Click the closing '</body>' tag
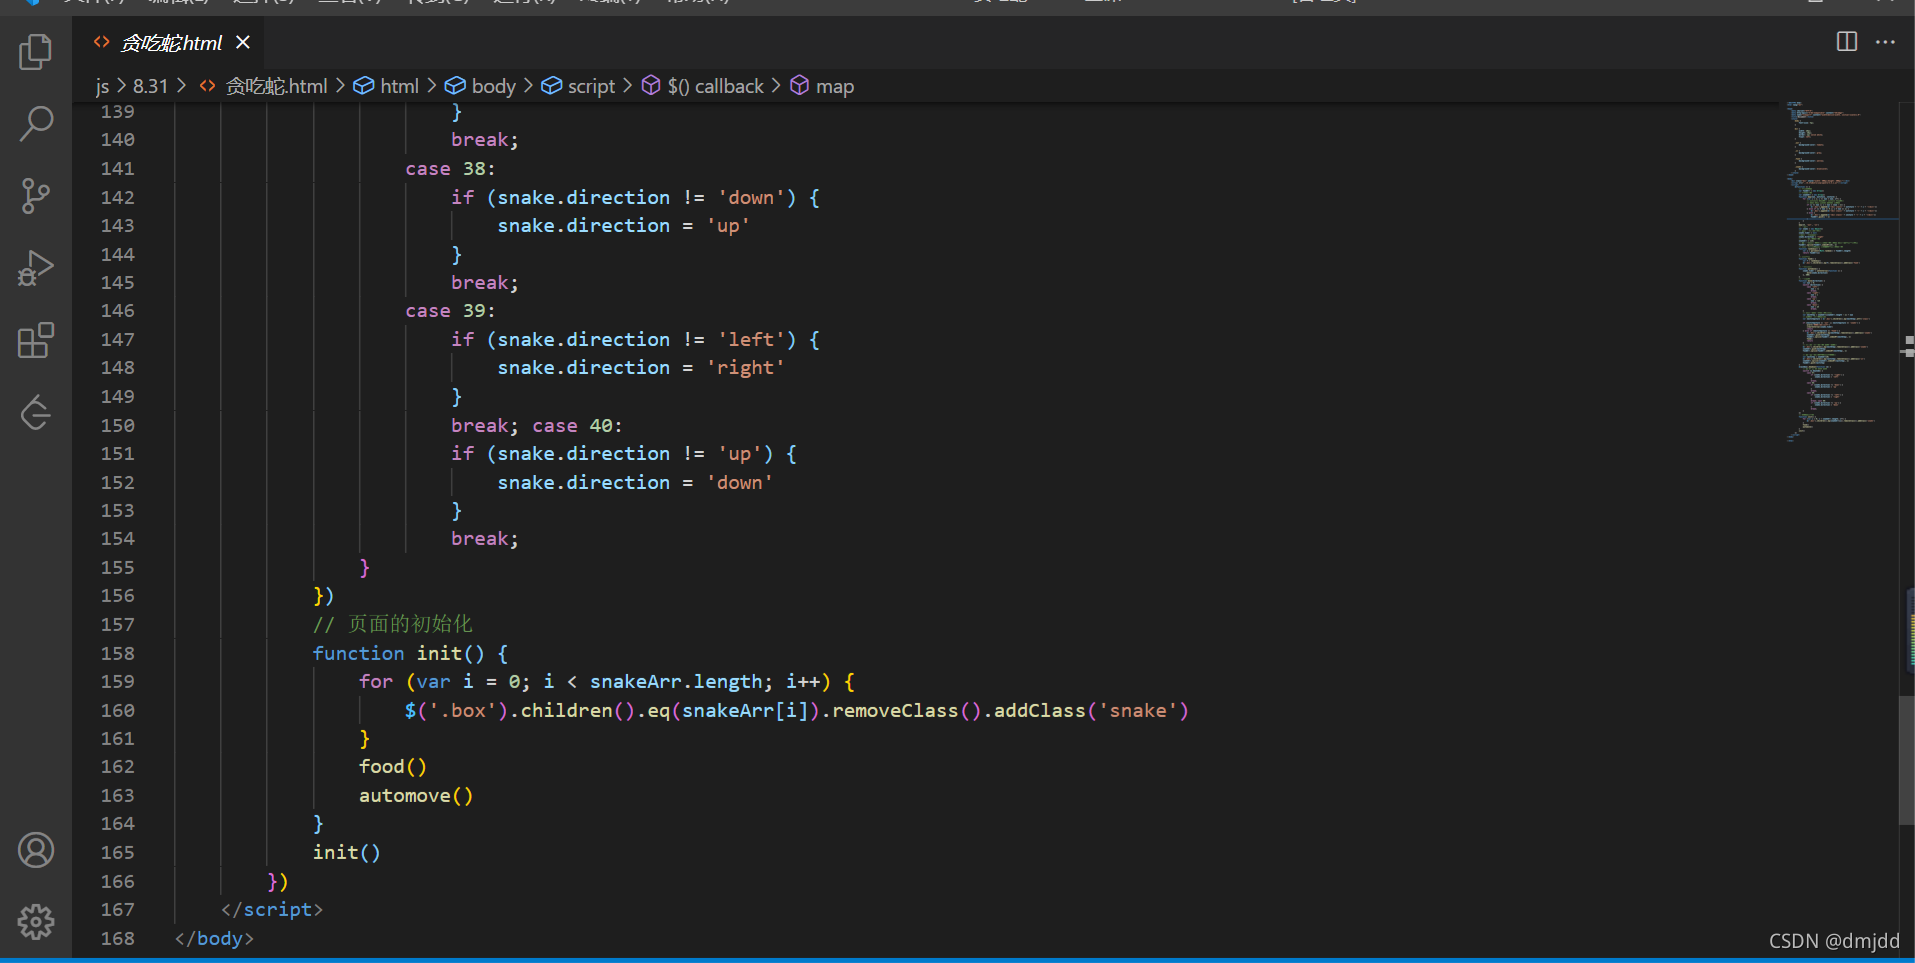 214,939
